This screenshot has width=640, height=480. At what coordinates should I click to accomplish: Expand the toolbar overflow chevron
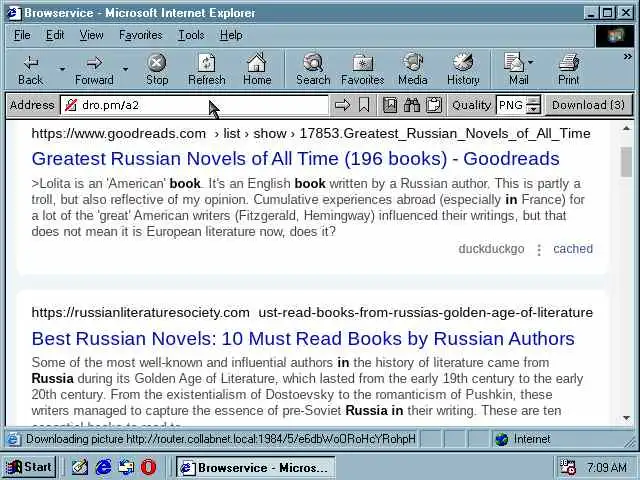627,57
